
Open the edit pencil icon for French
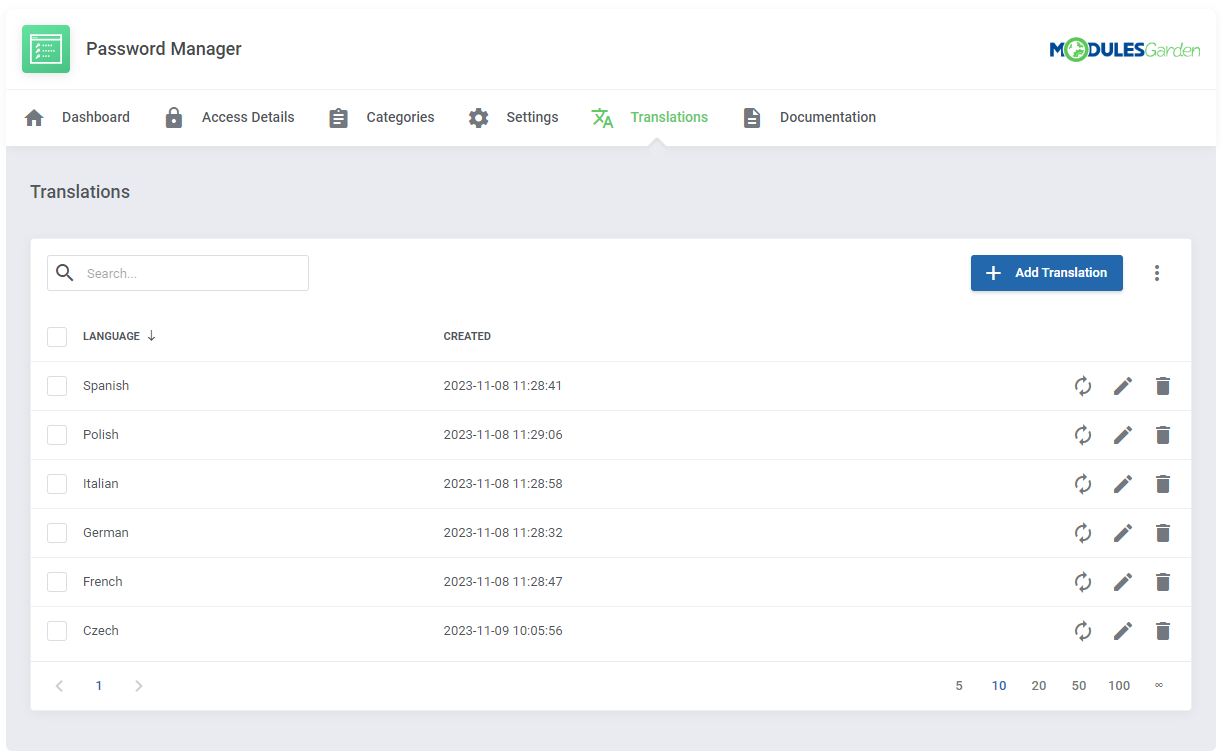1123,581
